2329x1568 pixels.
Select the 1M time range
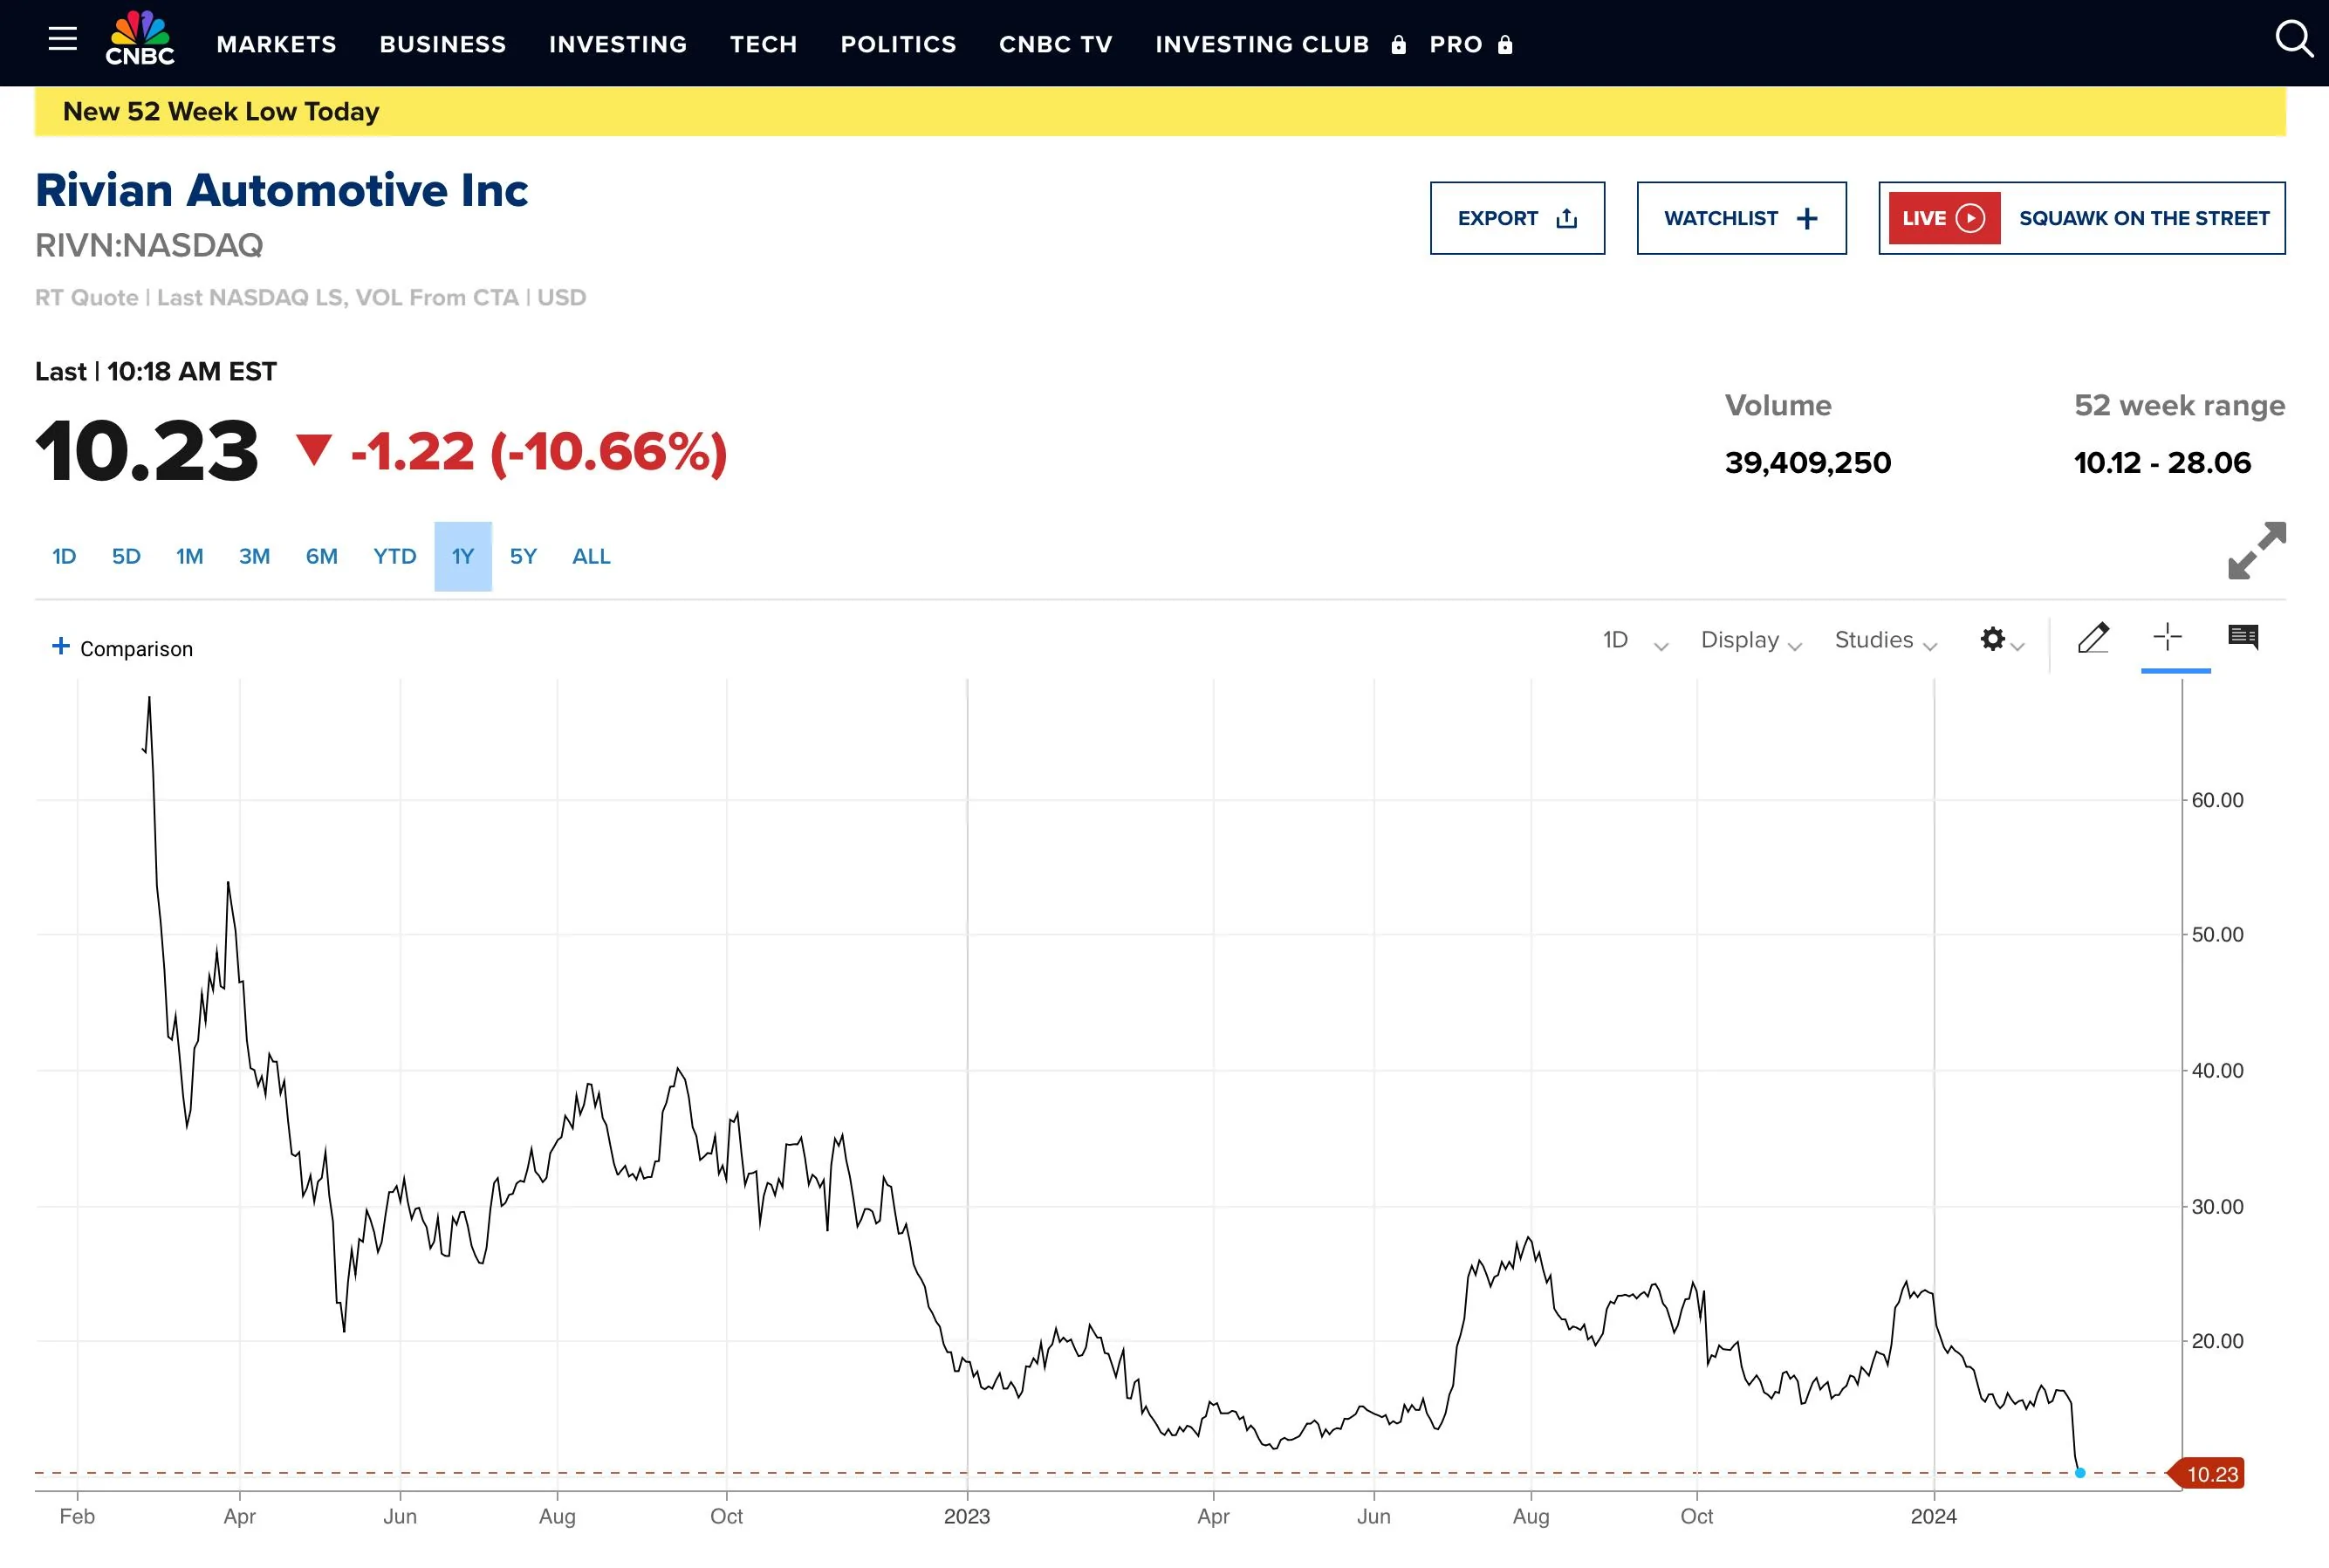pyautogui.click(x=189, y=556)
